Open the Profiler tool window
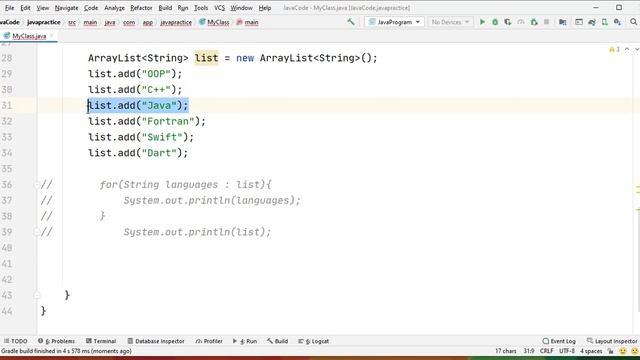640x360 pixels. [209, 341]
